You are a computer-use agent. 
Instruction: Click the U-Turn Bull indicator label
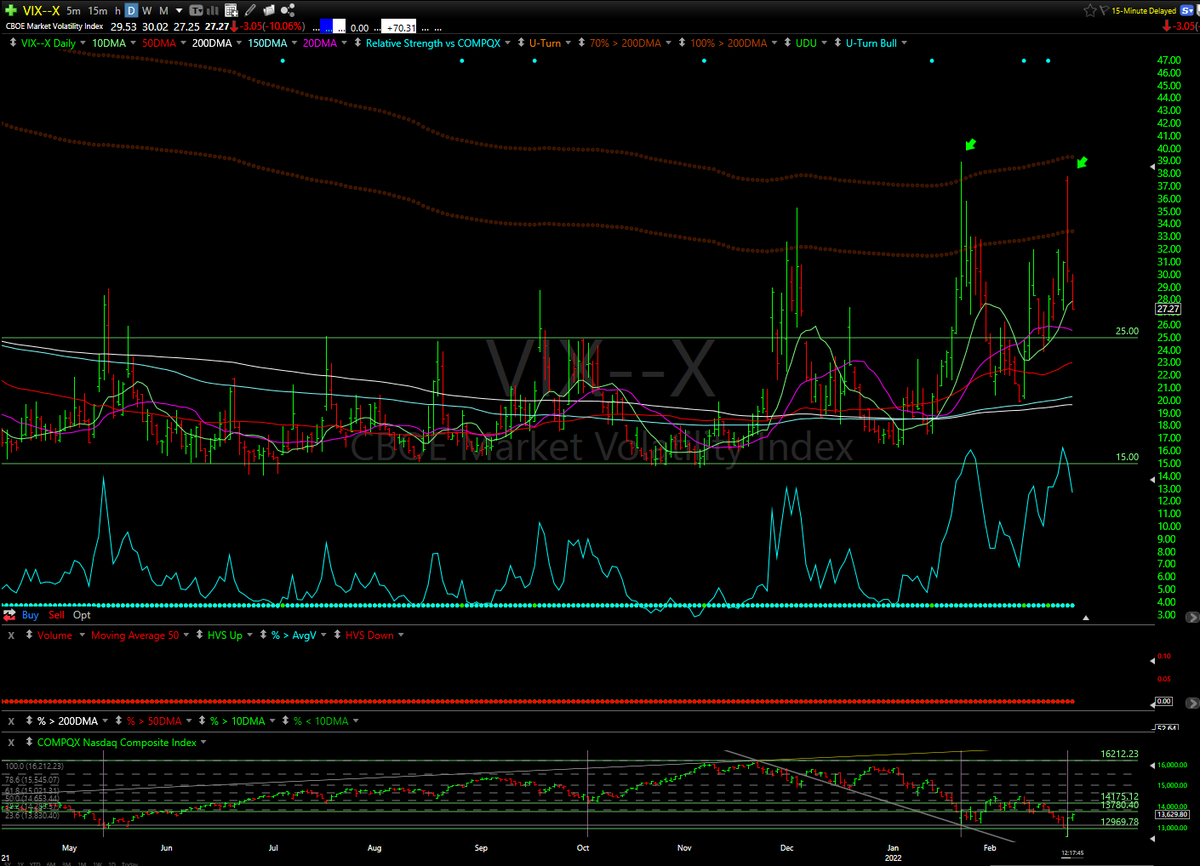[871, 44]
